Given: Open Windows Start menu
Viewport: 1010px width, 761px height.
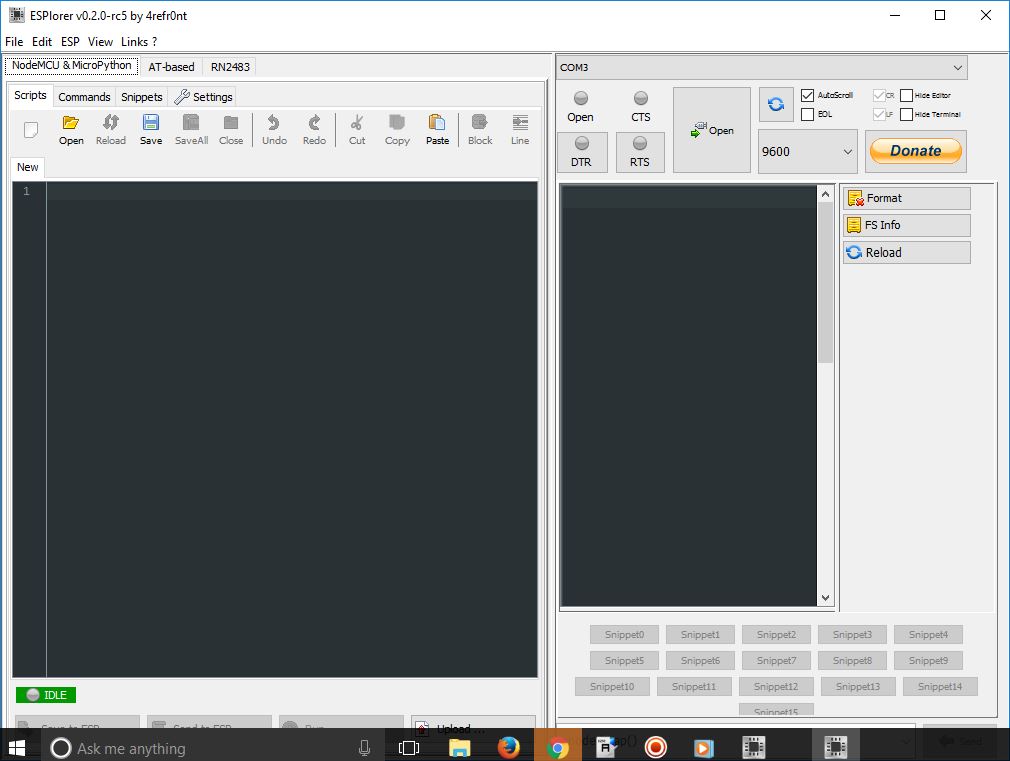Looking at the screenshot, I should (17, 747).
